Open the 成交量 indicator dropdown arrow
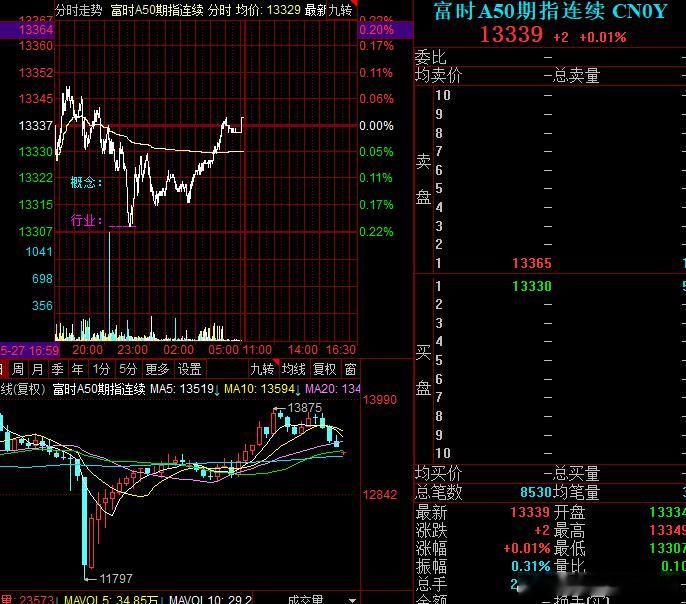Screen dimensions: 686x604 click(x=353, y=600)
